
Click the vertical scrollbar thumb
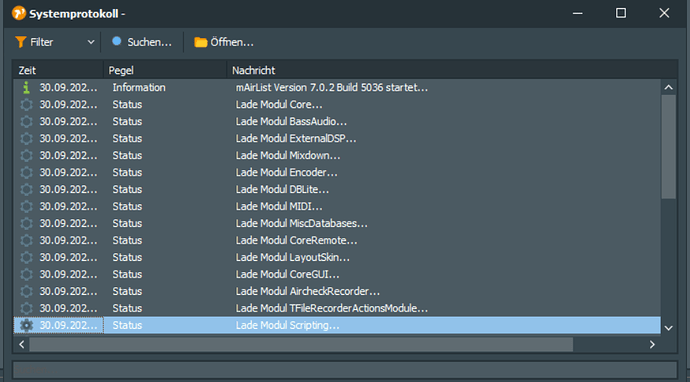click(668, 147)
